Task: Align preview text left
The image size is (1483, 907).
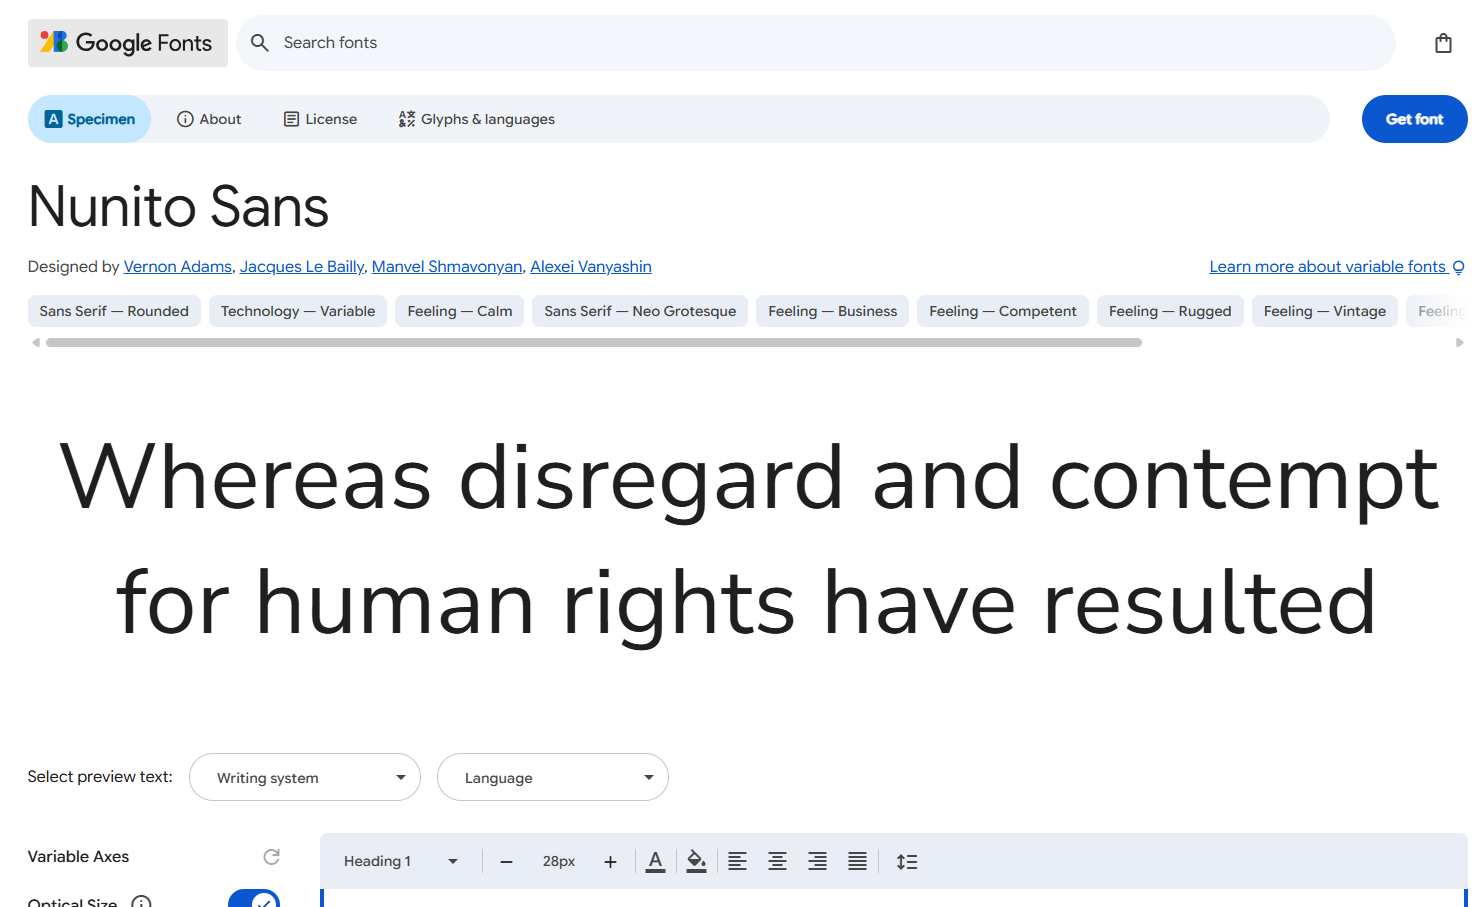Action: tap(737, 861)
